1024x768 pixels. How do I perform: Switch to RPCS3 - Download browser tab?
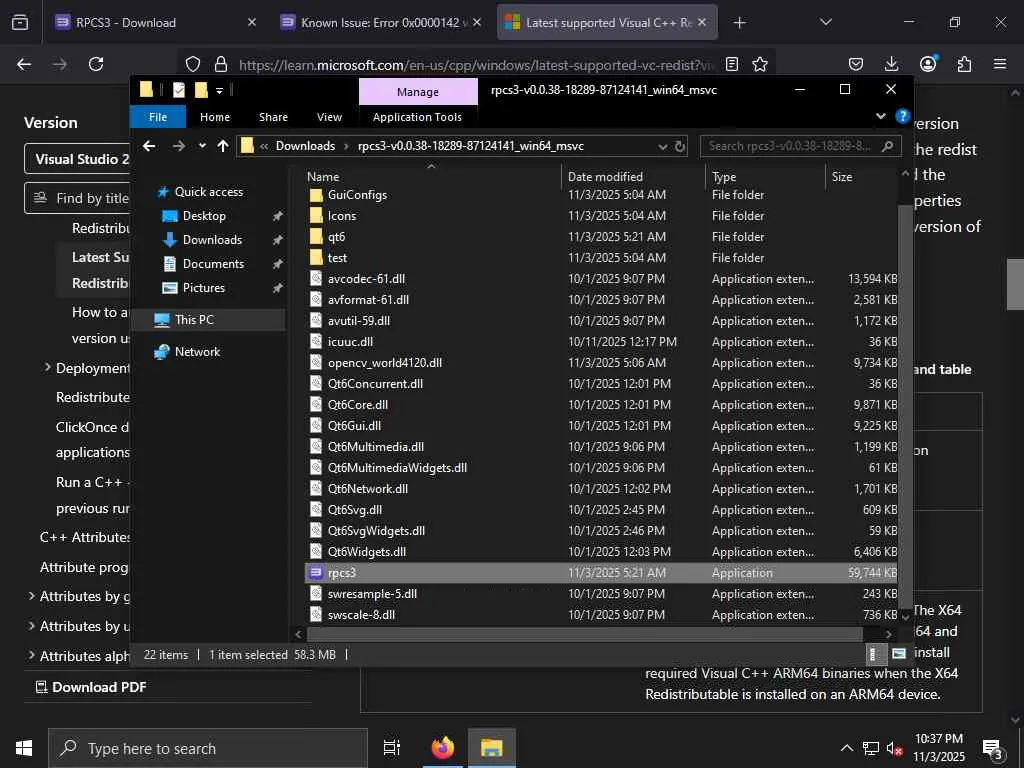click(x=157, y=22)
